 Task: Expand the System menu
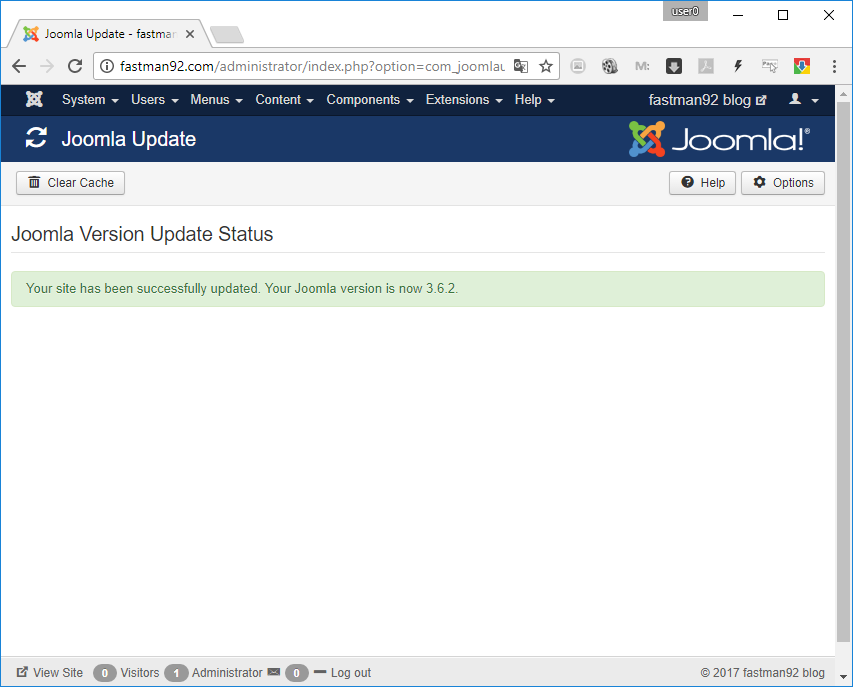coord(90,100)
